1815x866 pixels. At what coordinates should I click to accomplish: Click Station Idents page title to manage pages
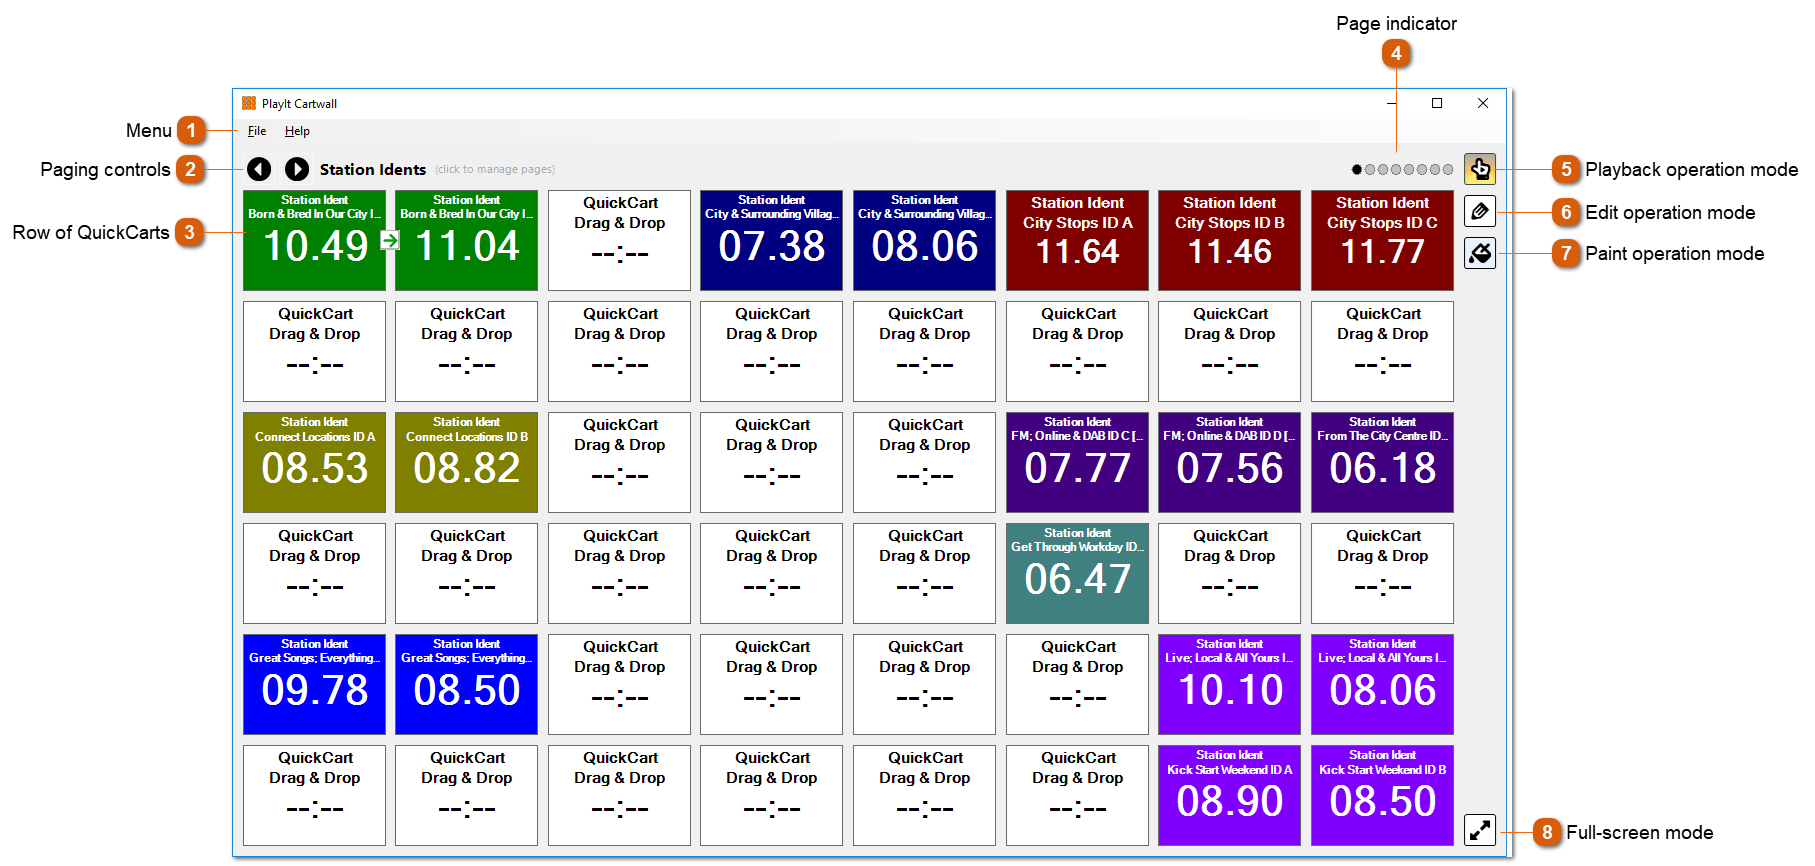pyautogui.click(x=373, y=170)
